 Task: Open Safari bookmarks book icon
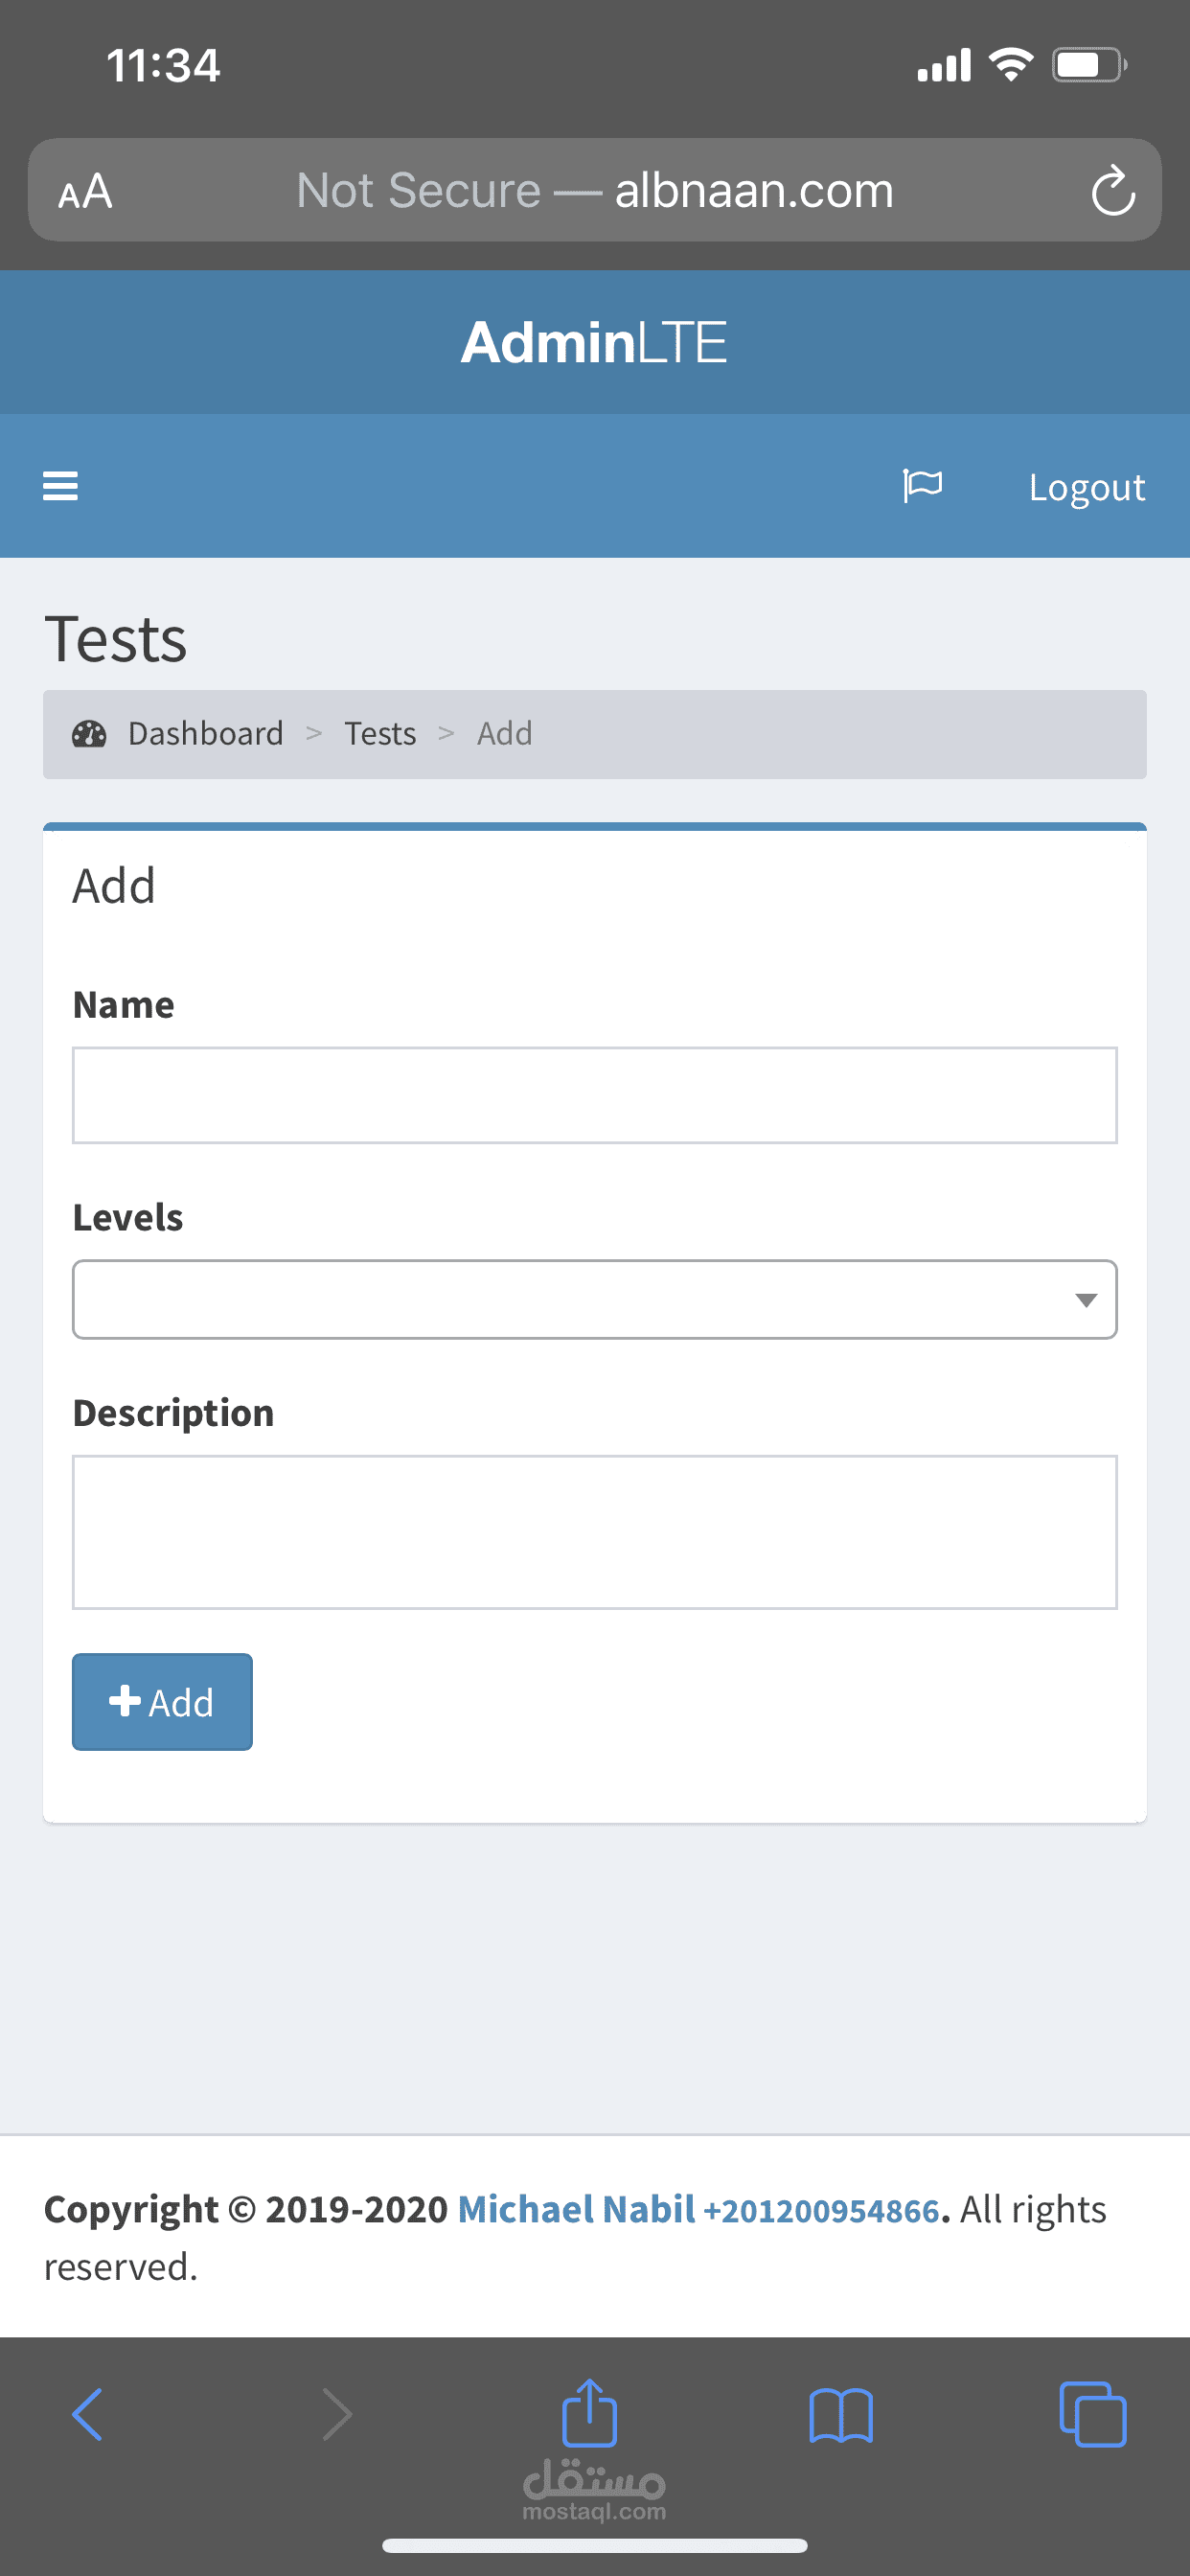(841, 2414)
